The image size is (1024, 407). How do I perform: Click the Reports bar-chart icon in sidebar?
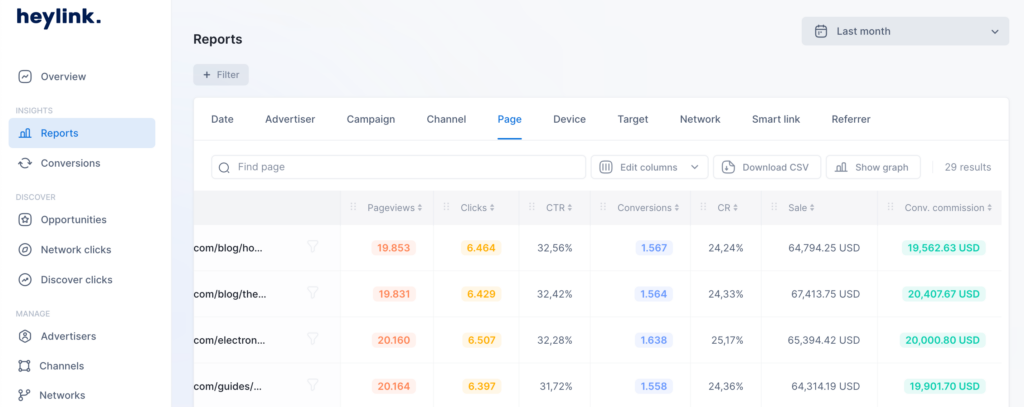pyautogui.click(x=25, y=133)
